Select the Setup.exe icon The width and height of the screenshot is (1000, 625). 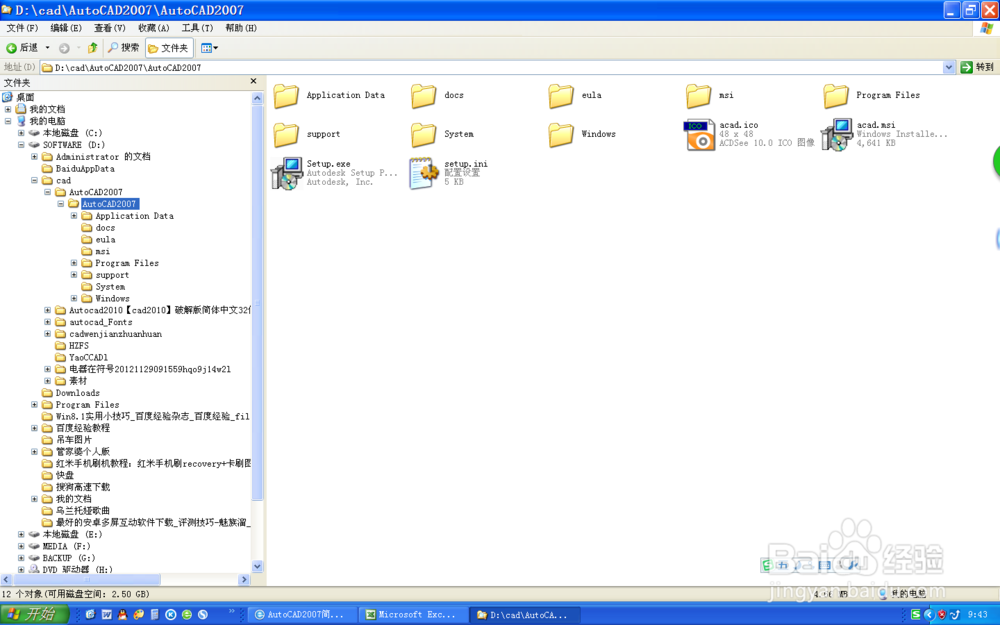point(286,173)
